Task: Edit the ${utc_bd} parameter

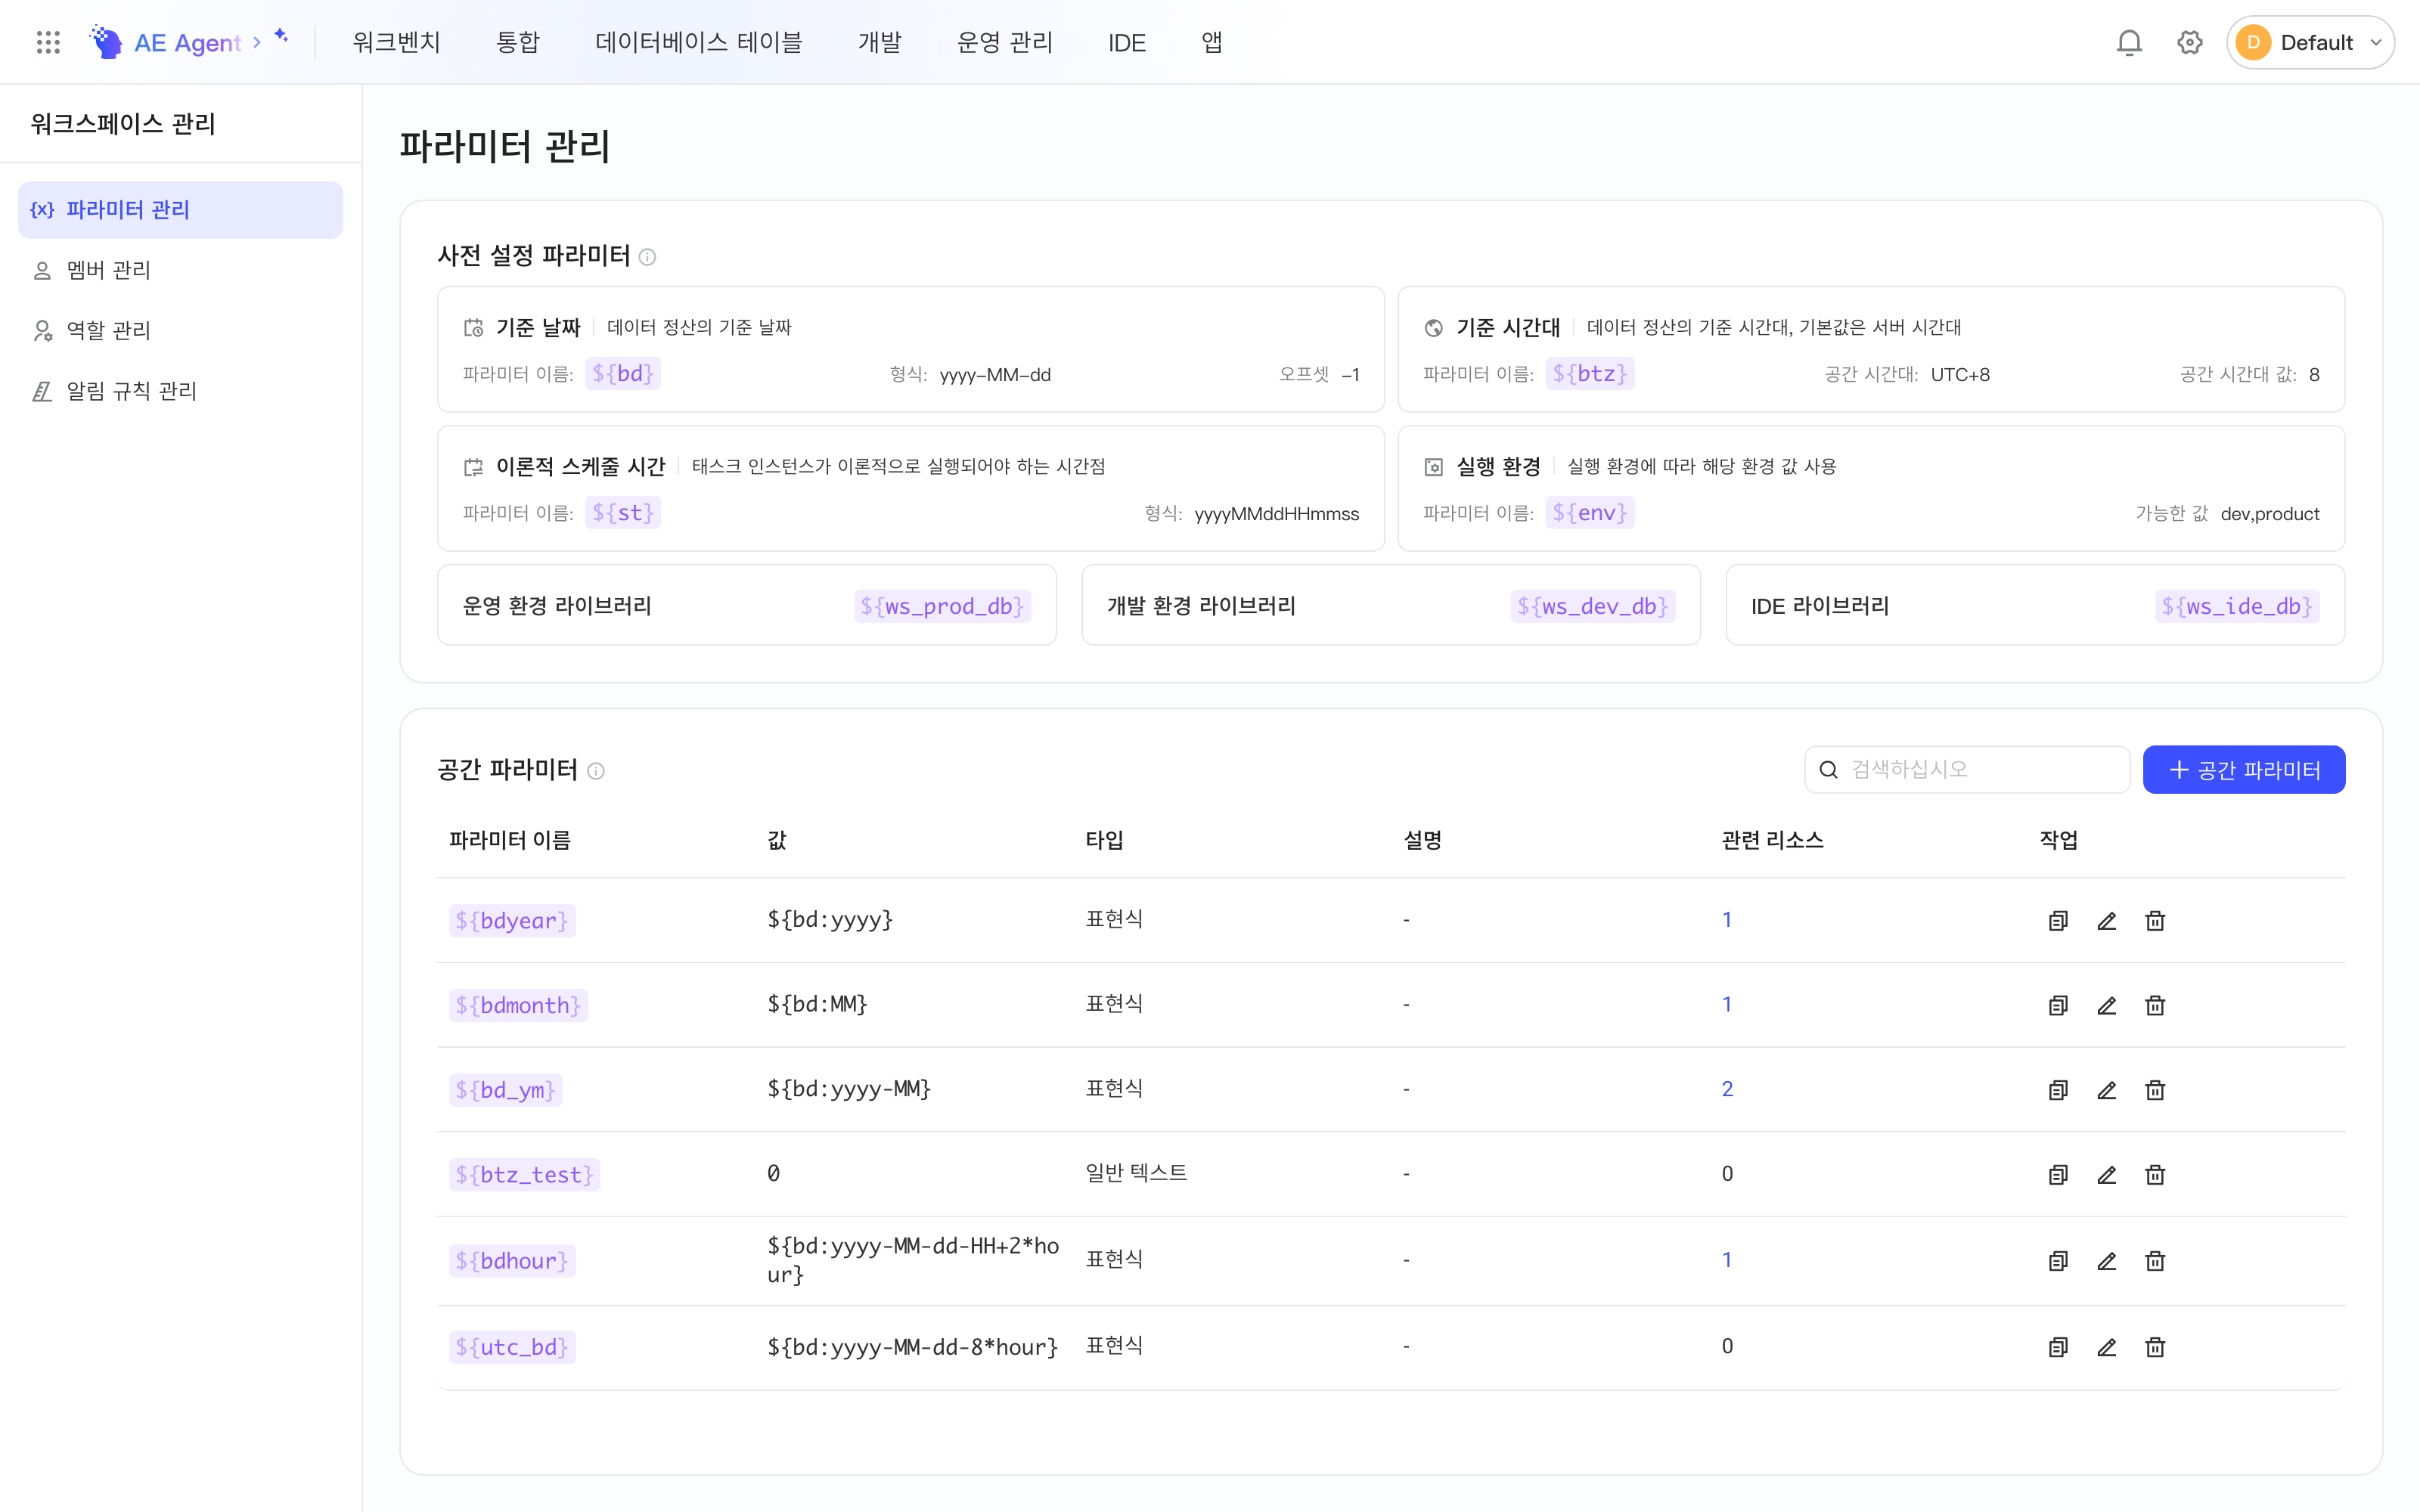Action: (x=2106, y=1347)
